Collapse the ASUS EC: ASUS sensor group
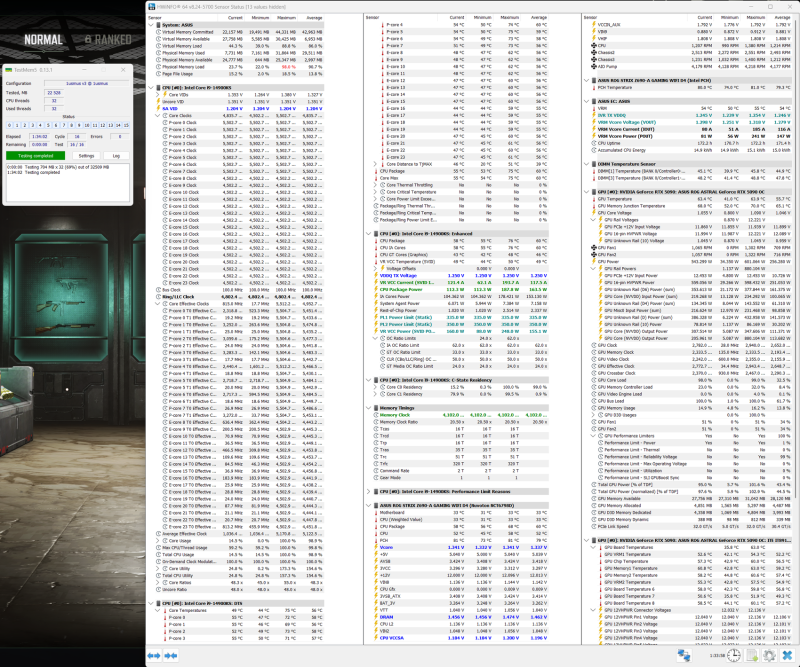Screen dimensions: 800x667 click(587, 101)
